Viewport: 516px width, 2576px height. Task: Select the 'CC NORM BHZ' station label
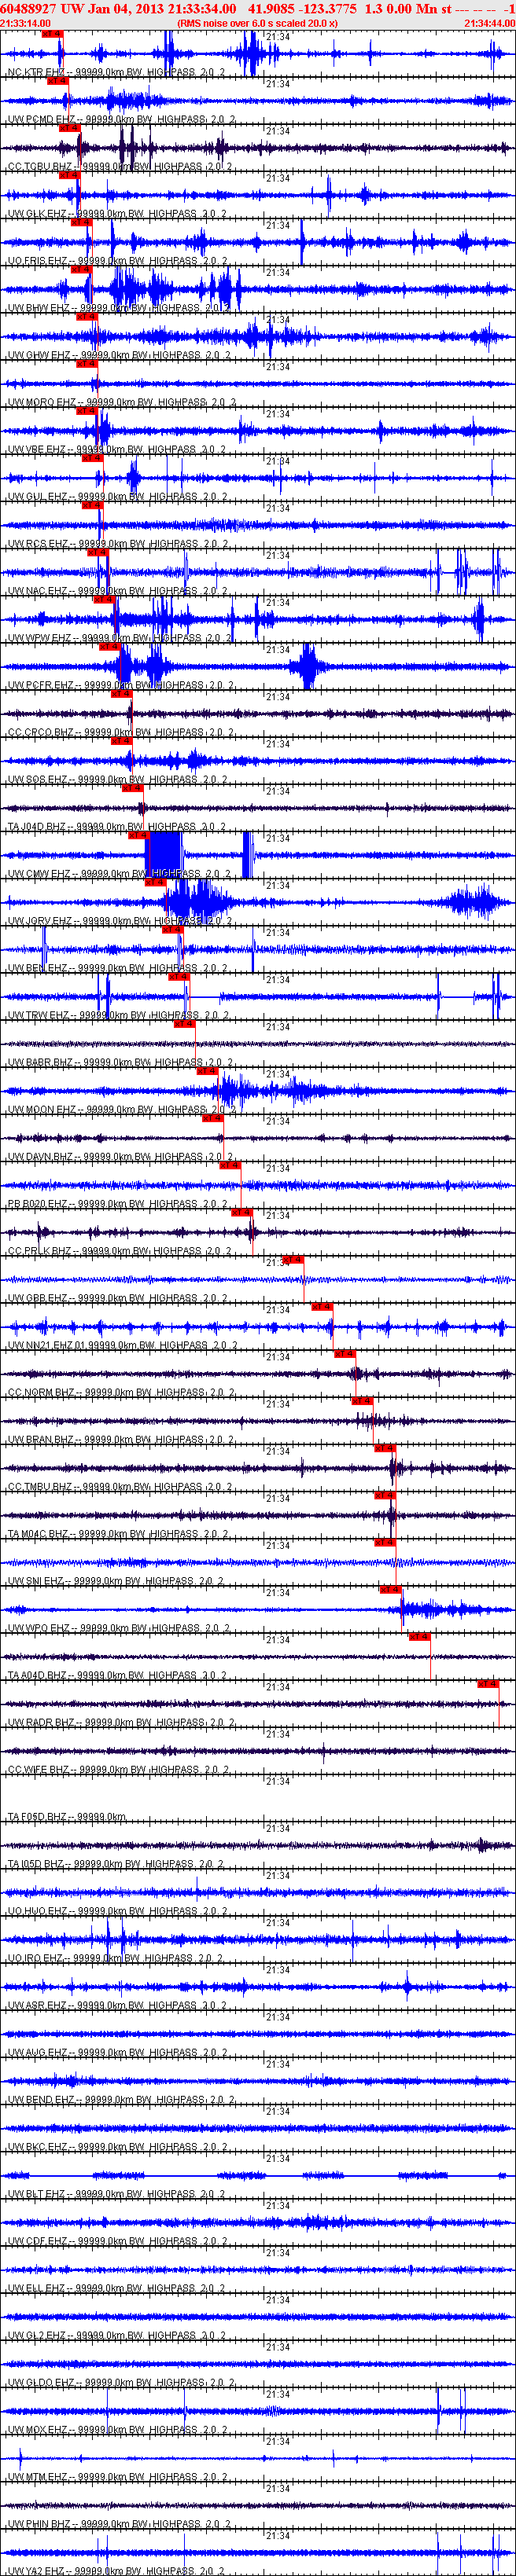tap(40, 1392)
